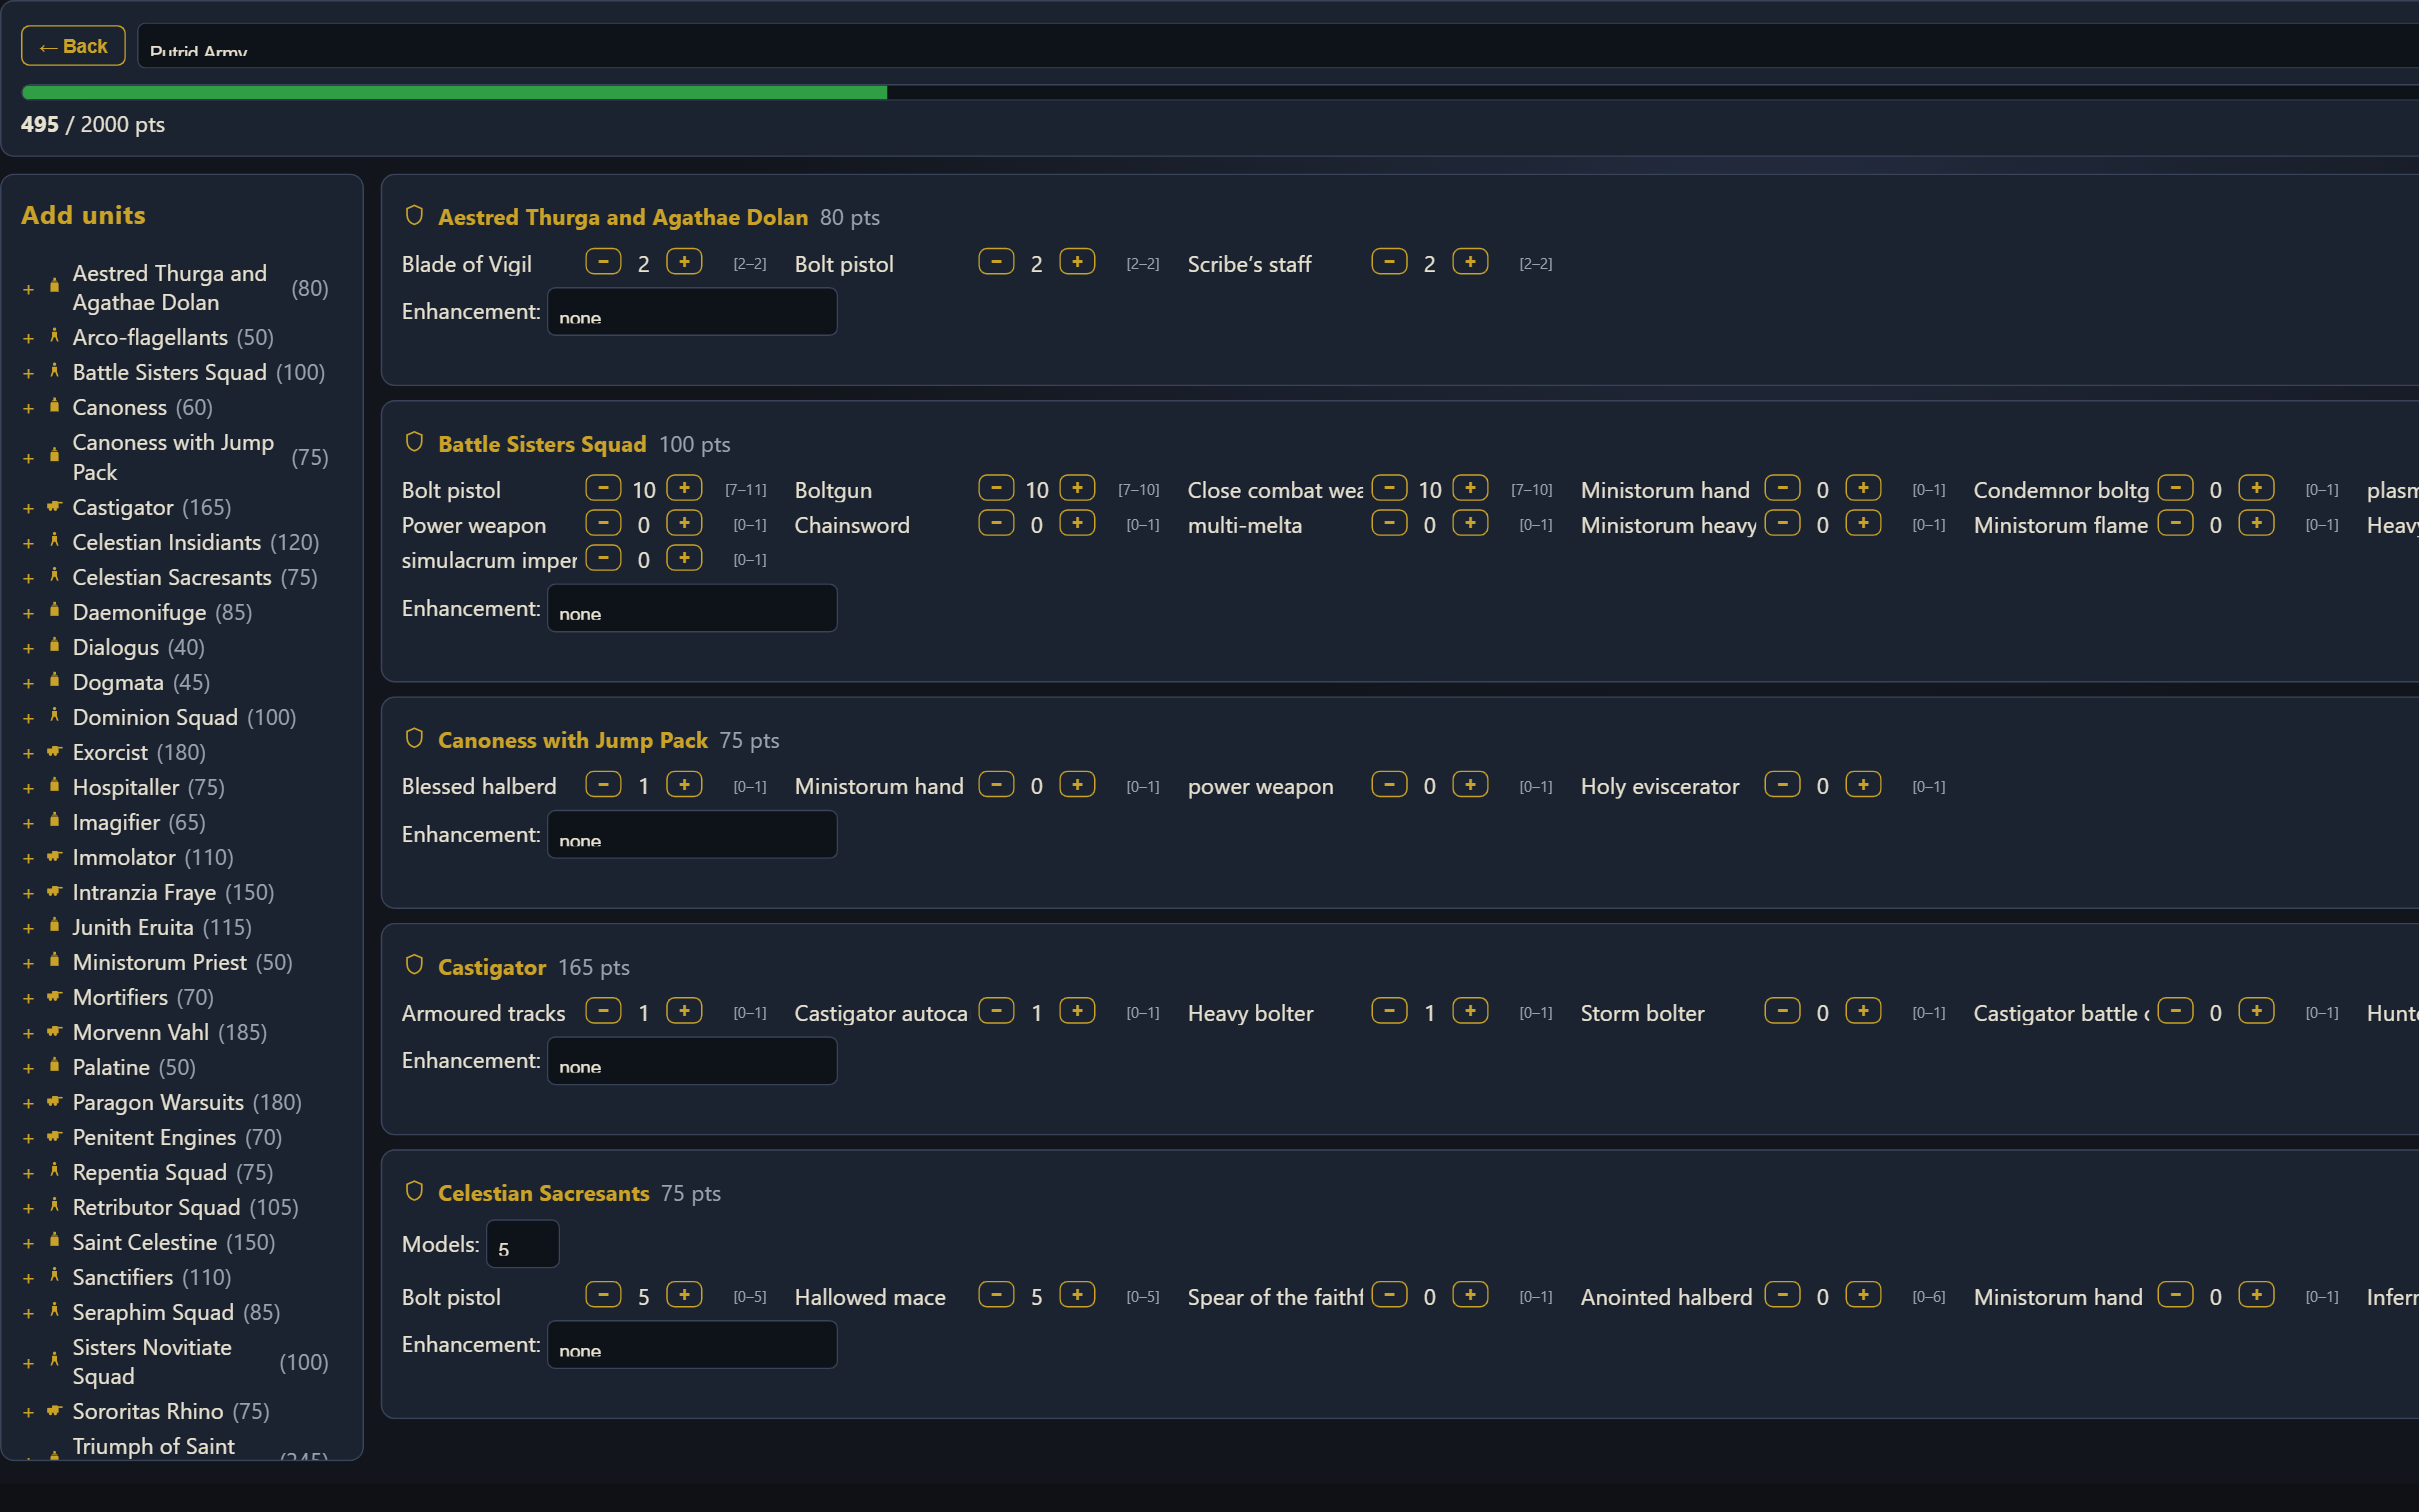Open Enhancement dropdown for Castigator
The image size is (2419, 1512).
click(x=692, y=1061)
